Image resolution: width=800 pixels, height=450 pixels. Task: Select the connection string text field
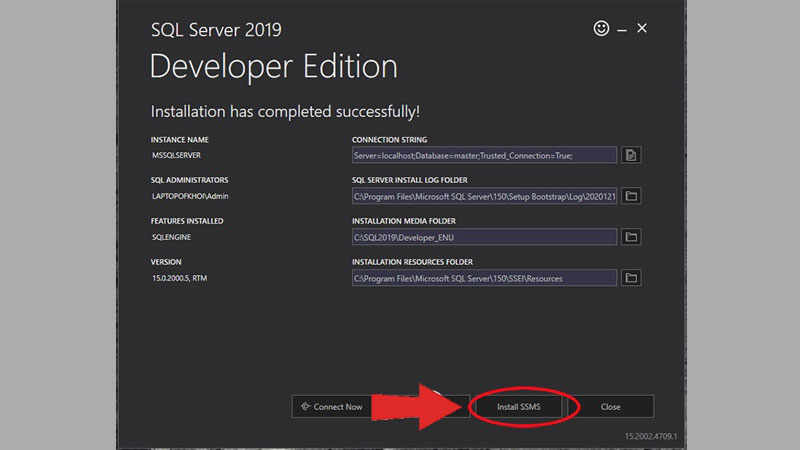coord(484,155)
